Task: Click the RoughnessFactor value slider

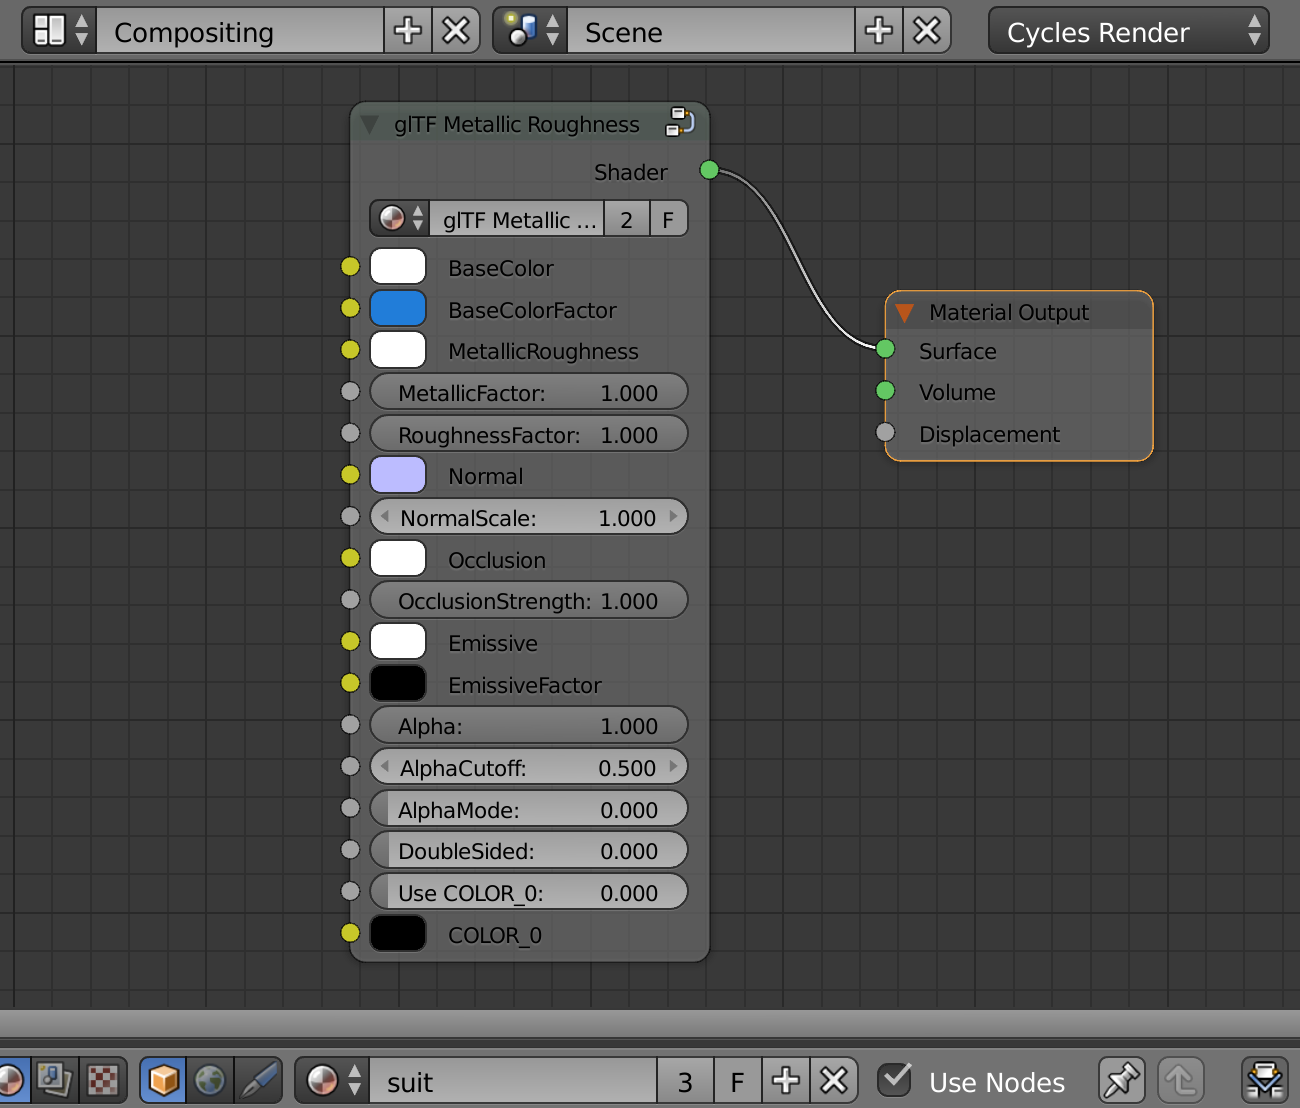Action: (529, 434)
